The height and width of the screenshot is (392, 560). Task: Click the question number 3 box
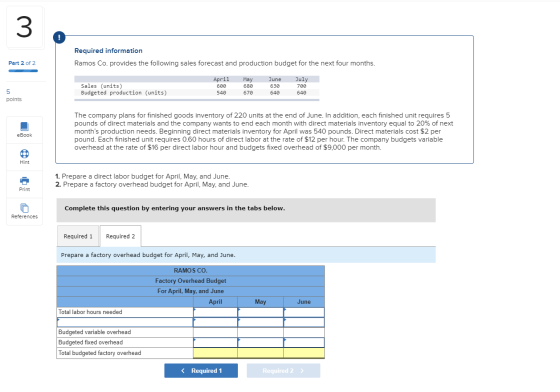(25, 27)
